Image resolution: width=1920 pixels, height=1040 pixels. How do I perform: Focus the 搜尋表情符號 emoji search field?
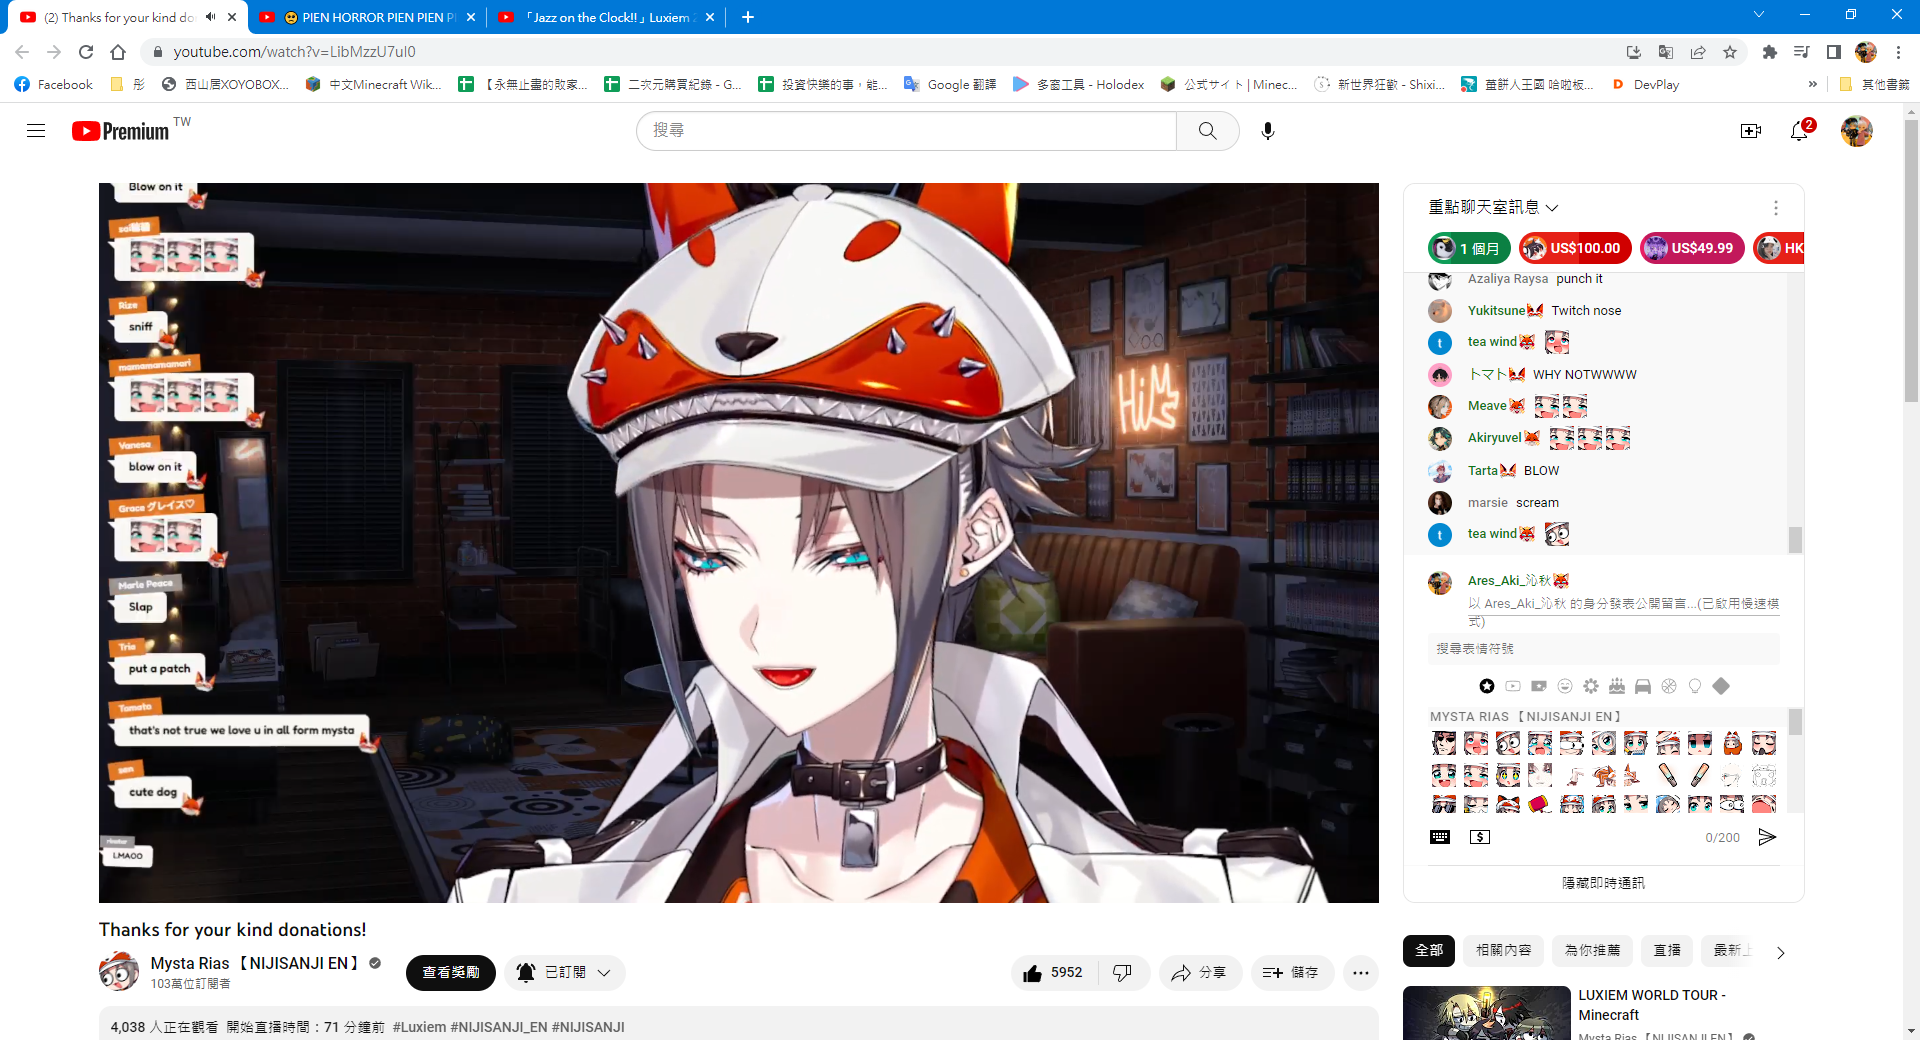tap(1603, 649)
